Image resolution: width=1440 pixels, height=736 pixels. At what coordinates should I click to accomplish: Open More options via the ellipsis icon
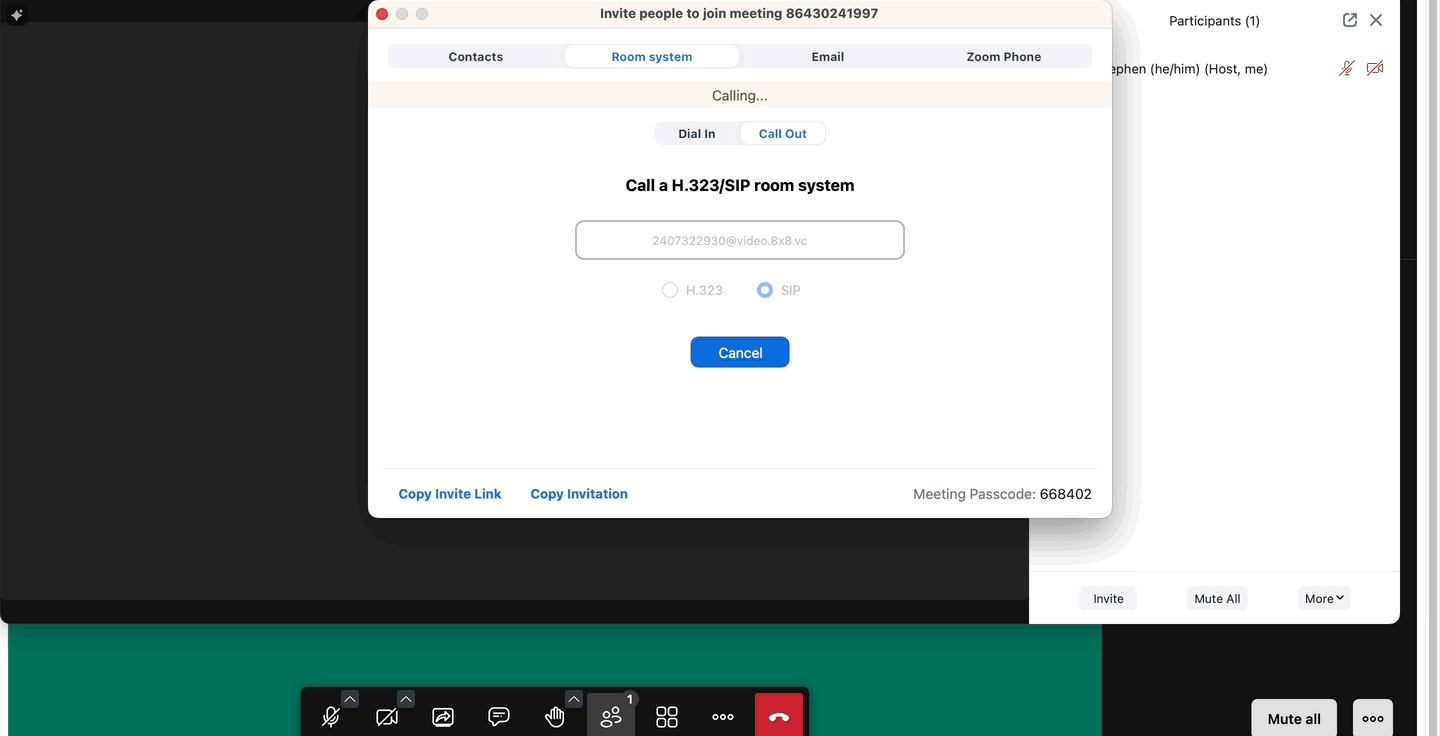723,716
